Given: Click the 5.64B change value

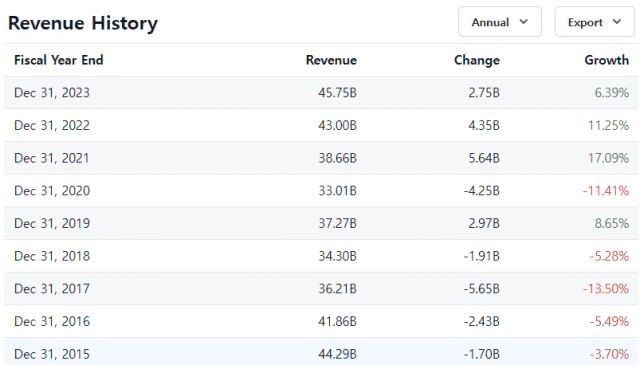Looking at the screenshot, I should tap(484, 158).
